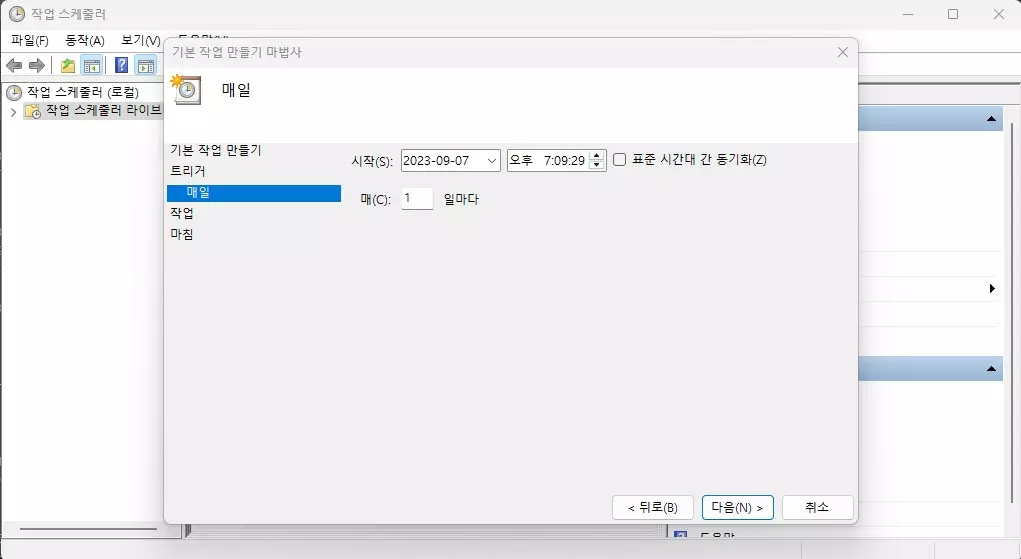Select the 트리거 wizard step
The height and width of the screenshot is (559, 1021).
tap(188, 171)
